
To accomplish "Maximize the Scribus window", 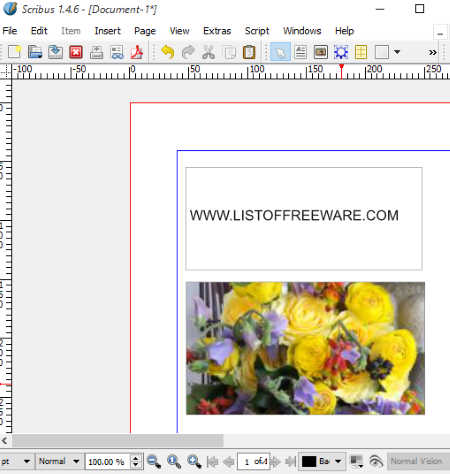I will [419, 9].
